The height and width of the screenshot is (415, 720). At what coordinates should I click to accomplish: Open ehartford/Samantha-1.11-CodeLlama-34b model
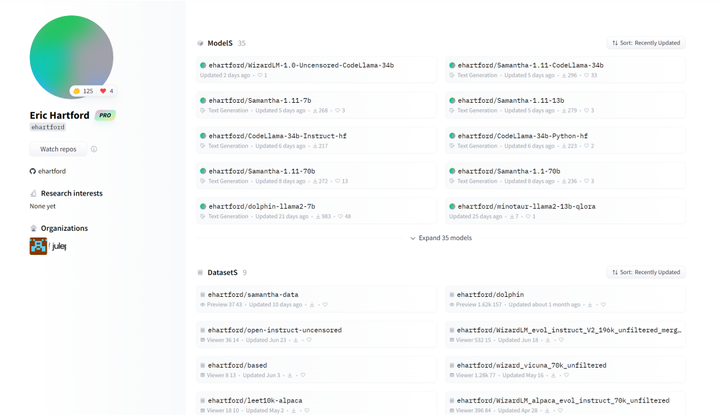[x=565, y=70]
